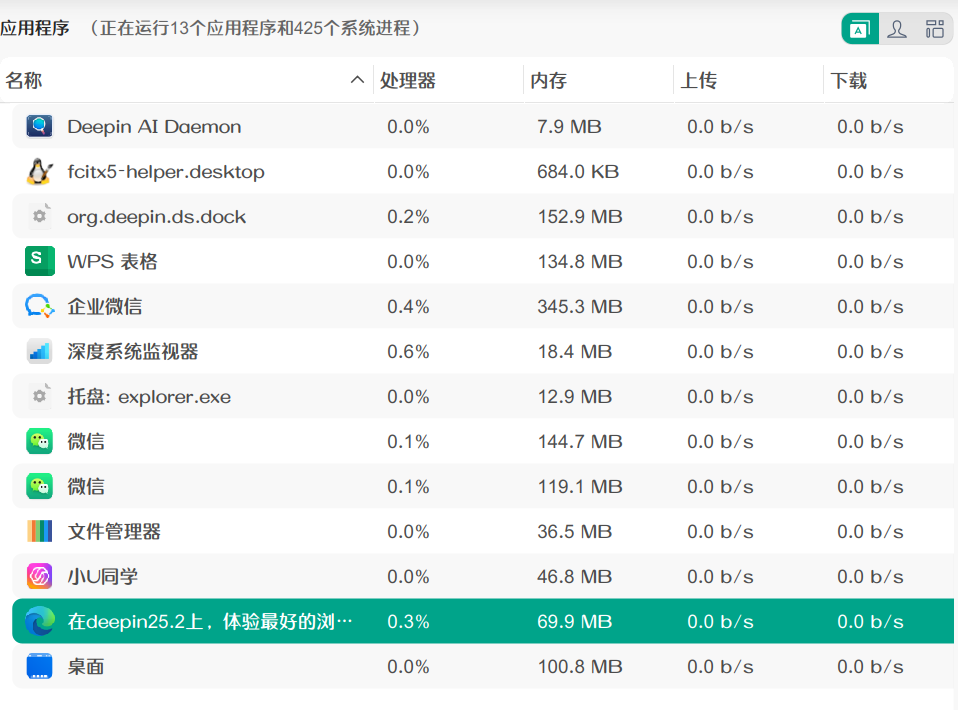Click the "0.6%" processor value

click(408, 352)
